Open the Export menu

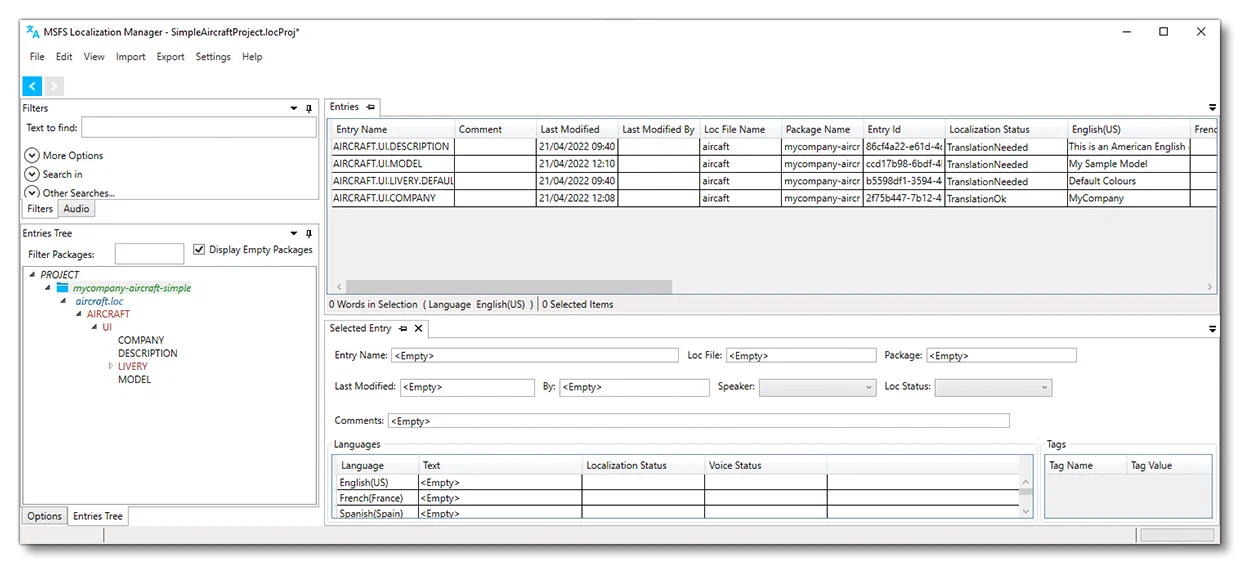(170, 57)
